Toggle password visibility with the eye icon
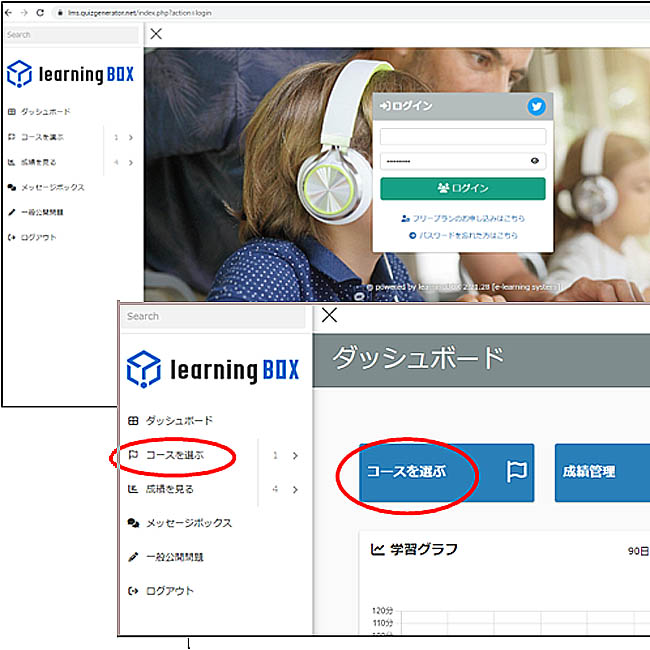The width and height of the screenshot is (650, 650). pyautogui.click(x=535, y=161)
